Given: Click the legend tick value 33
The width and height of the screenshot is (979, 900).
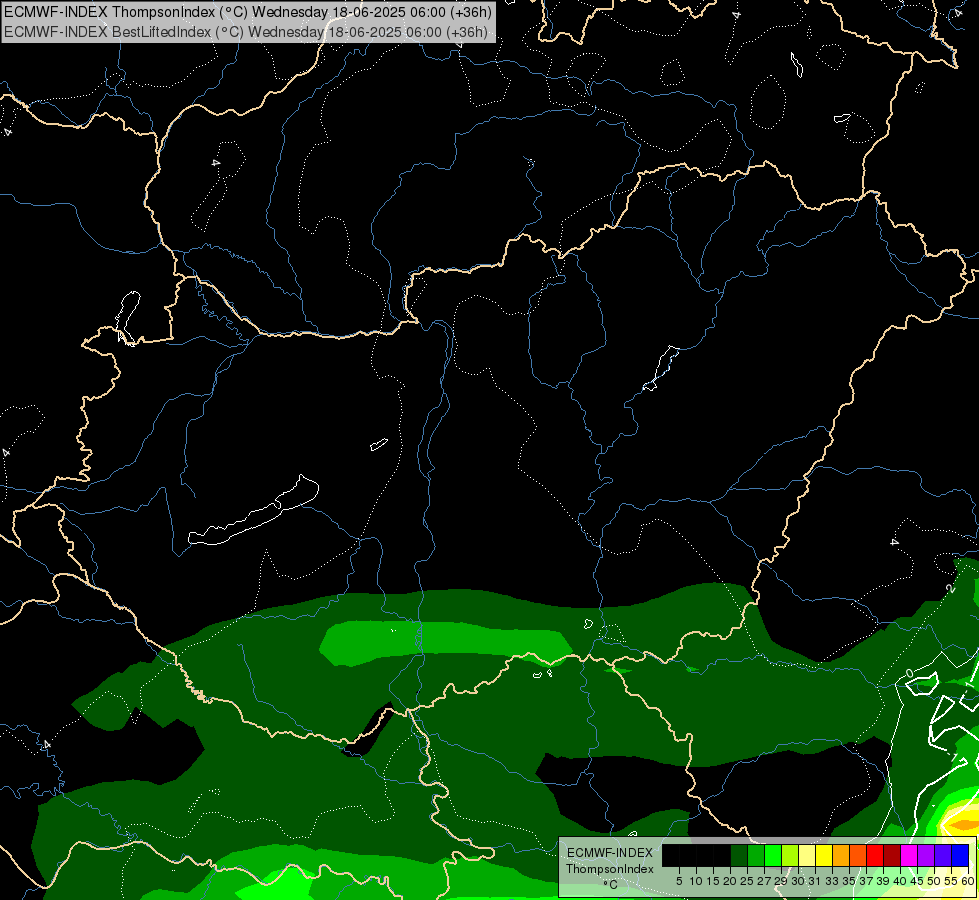Looking at the screenshot, I should pos(832,881).
